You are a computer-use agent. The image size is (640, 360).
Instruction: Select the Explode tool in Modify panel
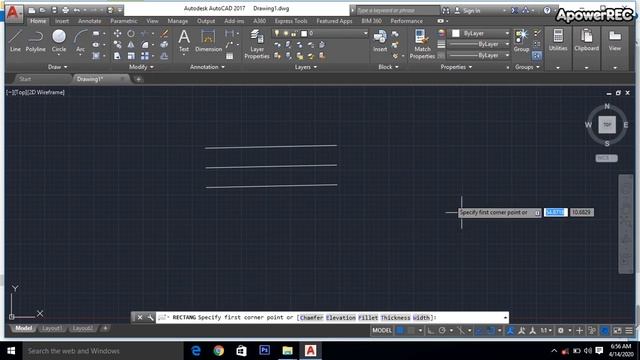point(164,45)
